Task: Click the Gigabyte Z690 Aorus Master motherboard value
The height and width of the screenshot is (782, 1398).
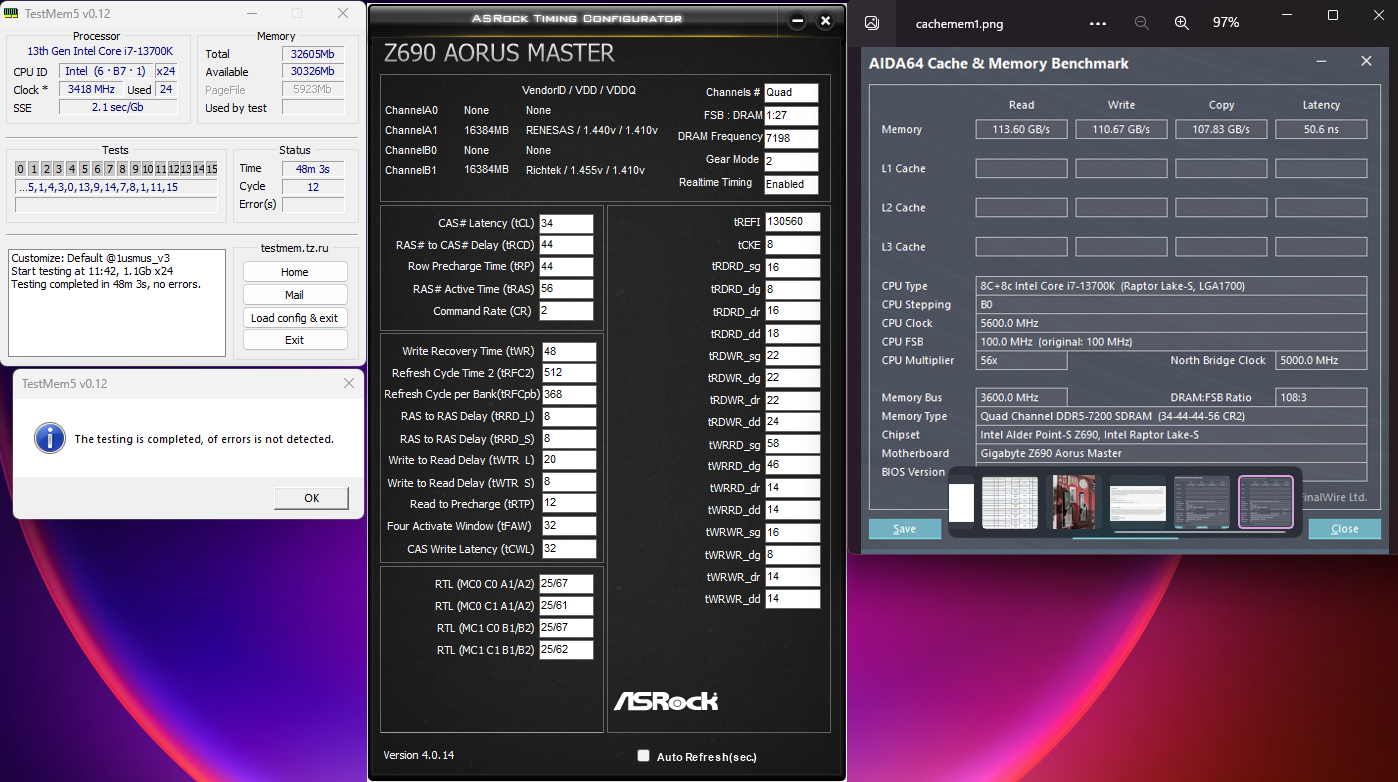Action: 1172,454
